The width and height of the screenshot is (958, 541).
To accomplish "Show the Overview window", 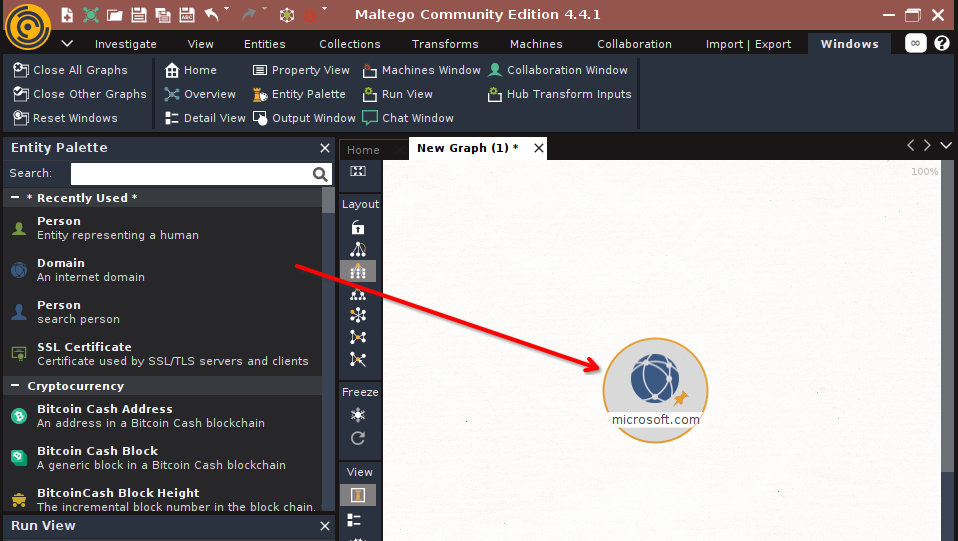I will (x=199, y=94).
